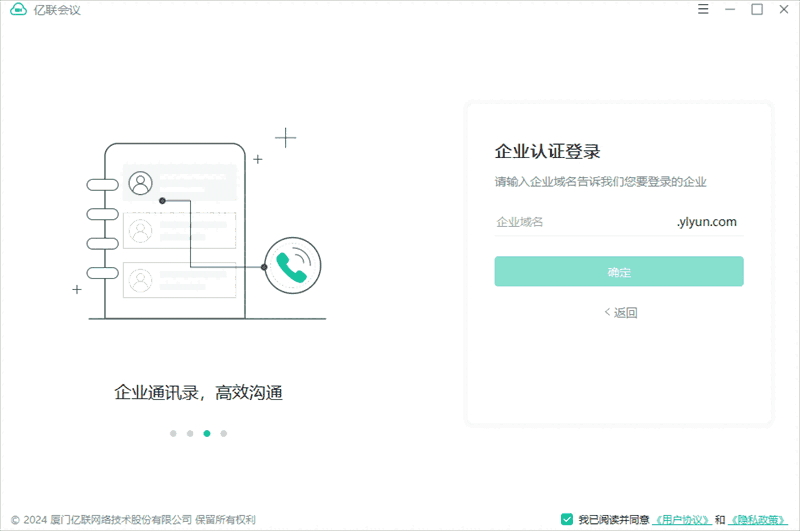Go back via 返回 link
The width and height of the screenshot is (800, 531).
[621, 313]
